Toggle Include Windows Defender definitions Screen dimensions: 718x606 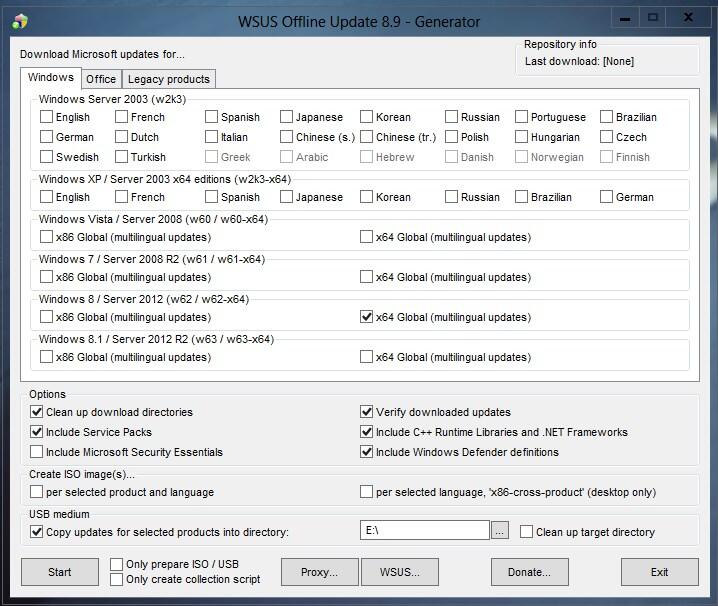pyautogui.click(x=366, y=452)
